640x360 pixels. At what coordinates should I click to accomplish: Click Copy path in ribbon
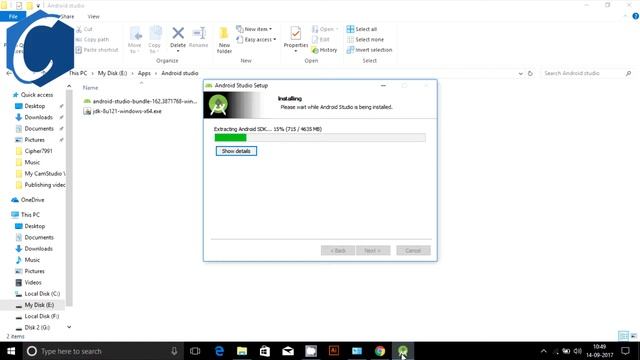(x=92, y=40)
